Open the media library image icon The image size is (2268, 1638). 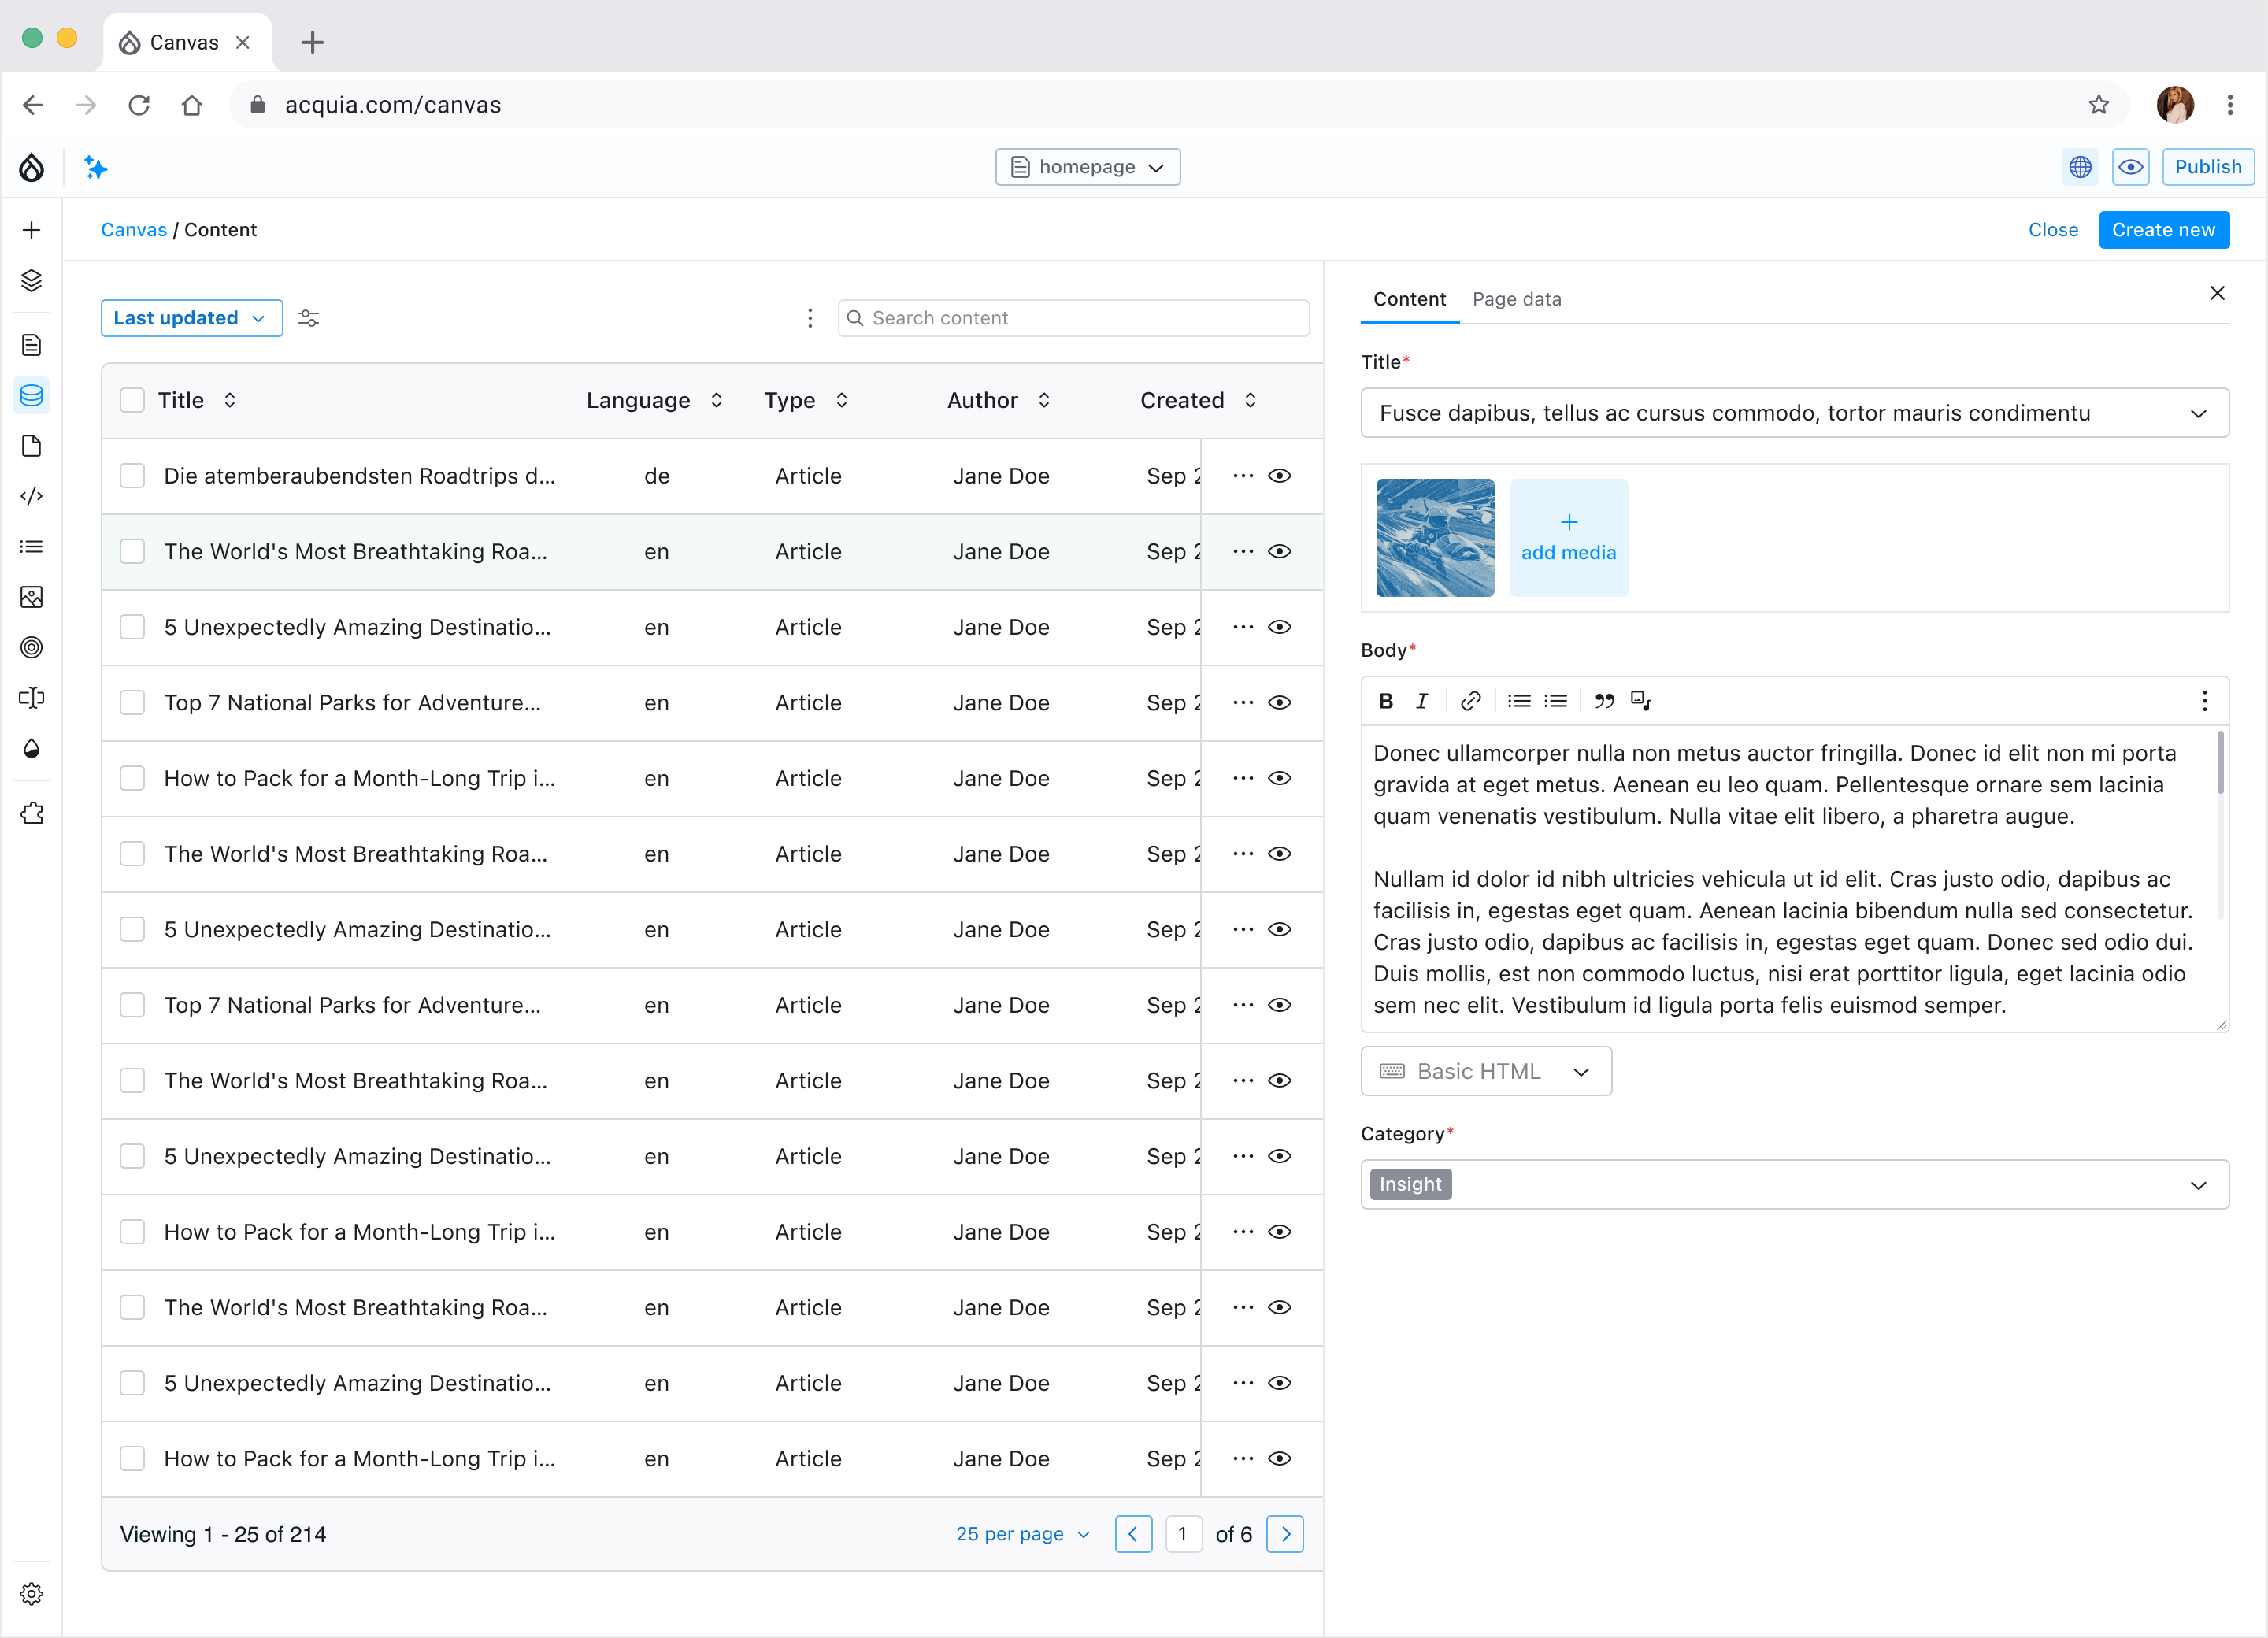(x=31, y=597)
